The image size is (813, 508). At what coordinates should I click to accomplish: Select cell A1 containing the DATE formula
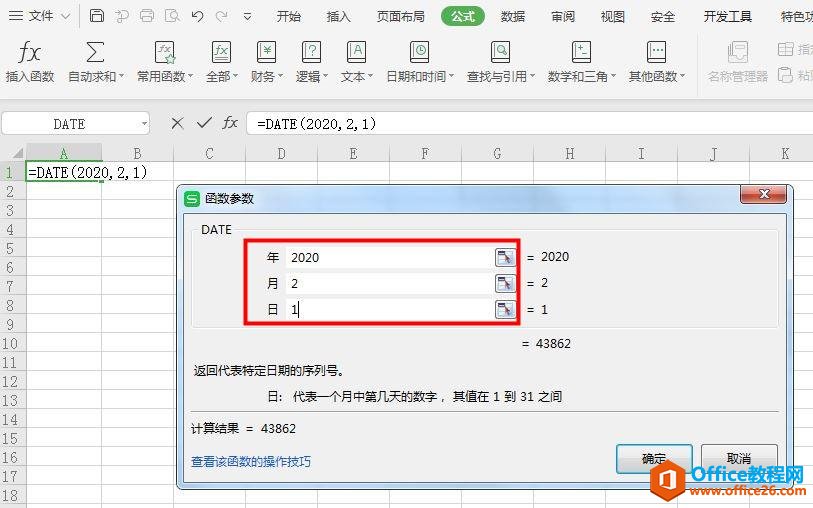(64, 172)
